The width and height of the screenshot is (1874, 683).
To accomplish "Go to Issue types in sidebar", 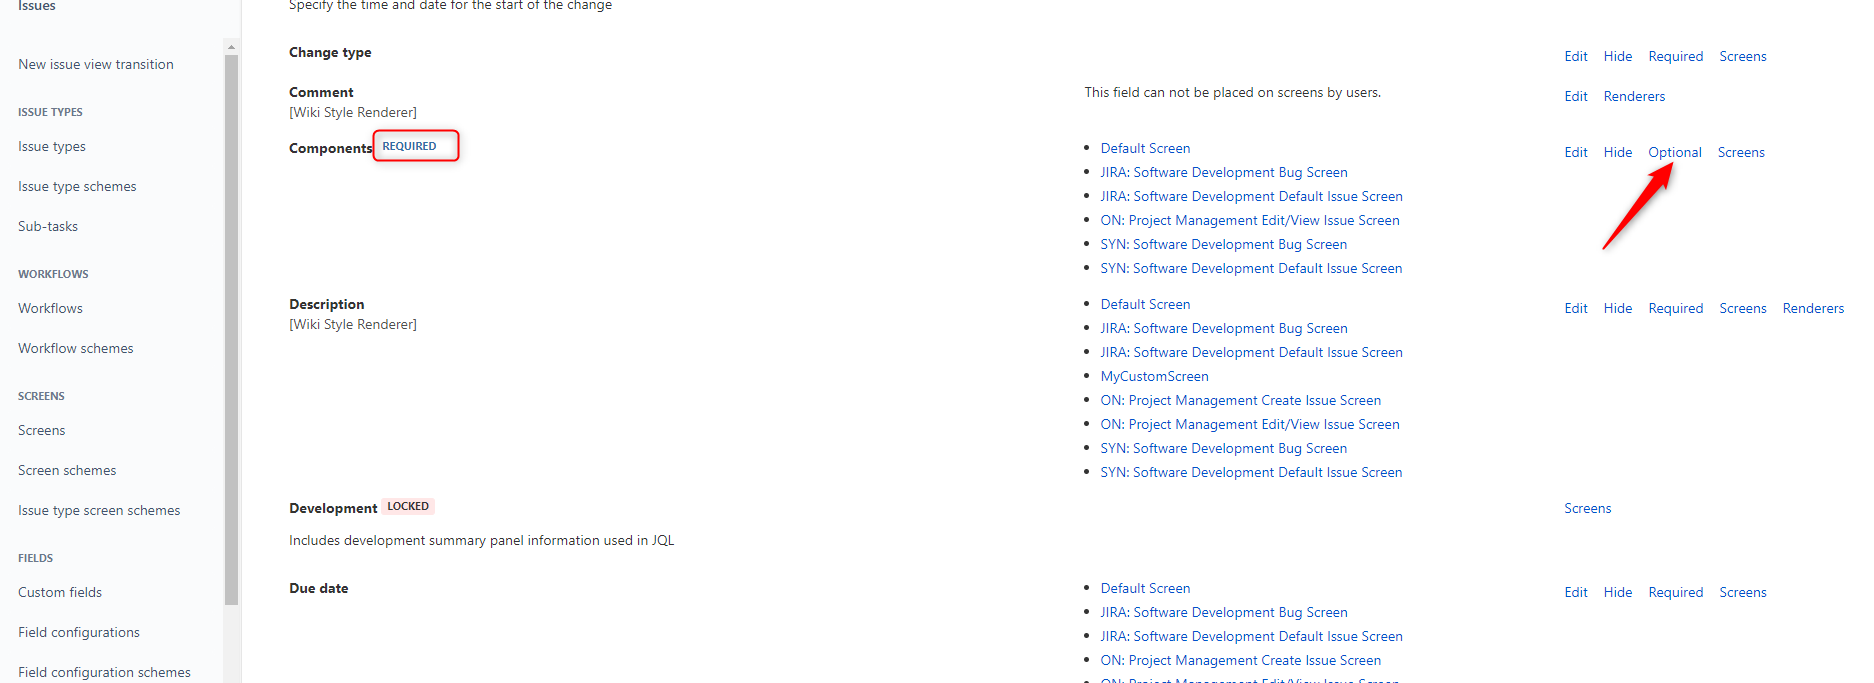I will 52,146.
